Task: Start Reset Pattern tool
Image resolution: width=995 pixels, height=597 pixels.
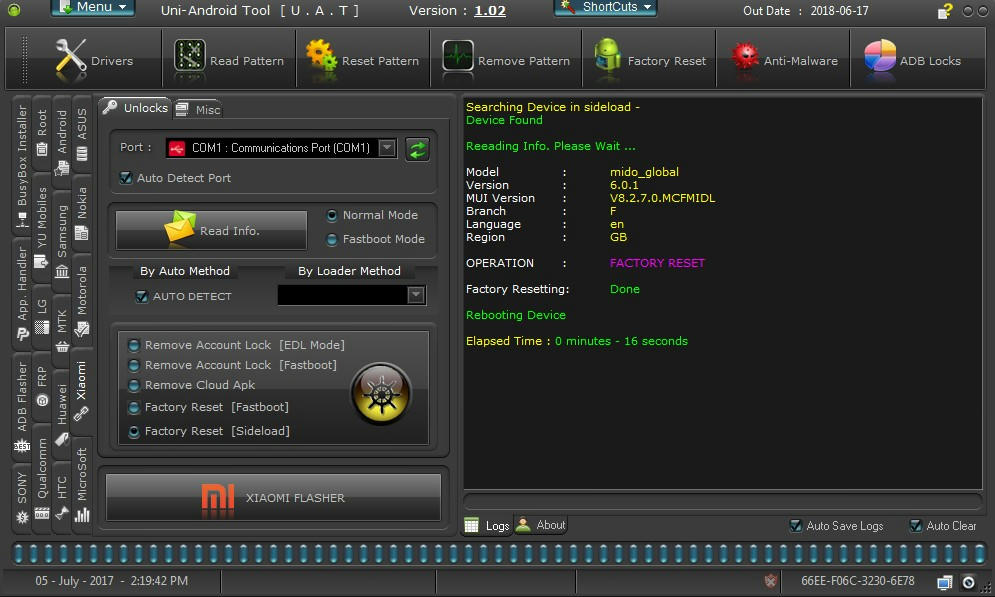Action: pos(363,60)
